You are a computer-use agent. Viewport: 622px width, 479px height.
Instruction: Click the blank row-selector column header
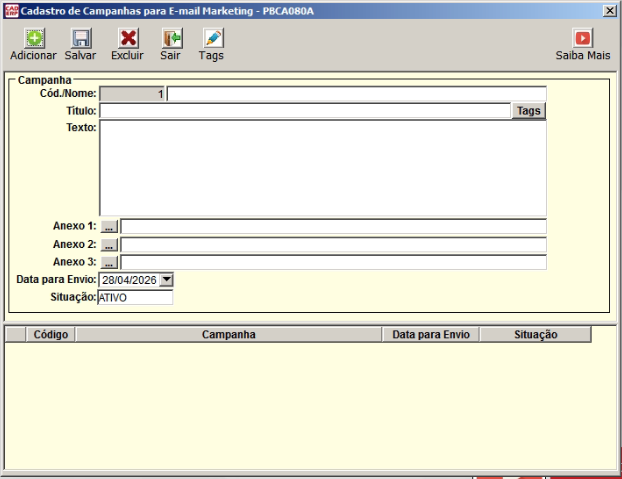pyautogui.click(x=15, y=334)
